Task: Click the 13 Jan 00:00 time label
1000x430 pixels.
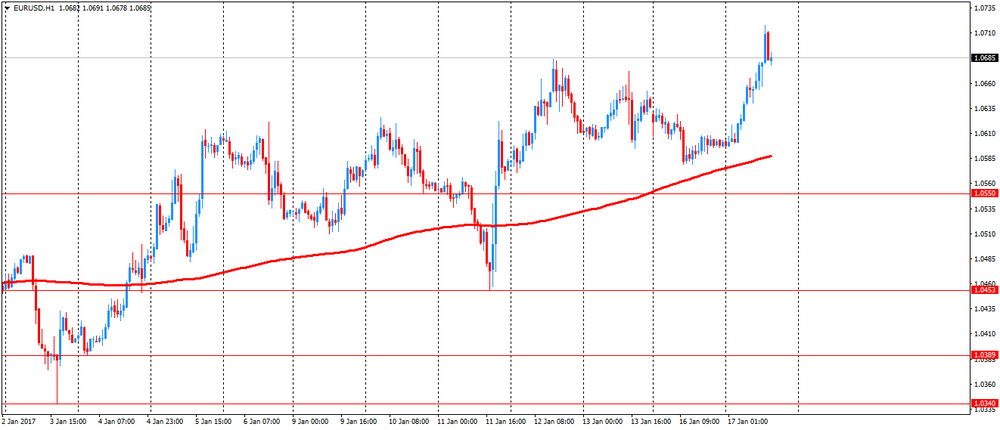Action: [604, 422]
